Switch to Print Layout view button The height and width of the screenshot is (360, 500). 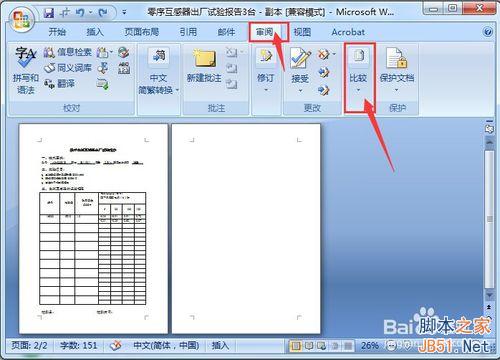[x=295, y=346]
